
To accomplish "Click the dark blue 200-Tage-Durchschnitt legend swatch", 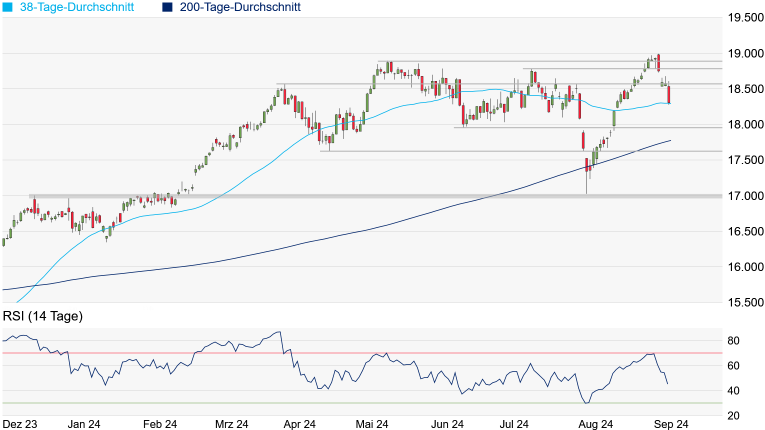I will [166, 7].
